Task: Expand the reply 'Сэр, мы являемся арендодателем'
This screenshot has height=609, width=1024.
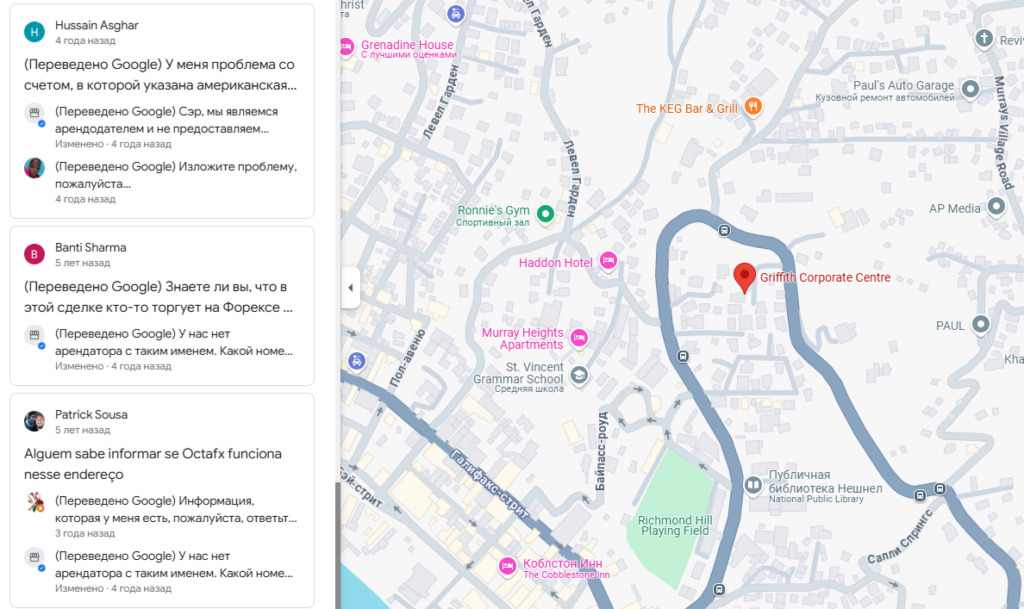Action: tap(167, 120)
